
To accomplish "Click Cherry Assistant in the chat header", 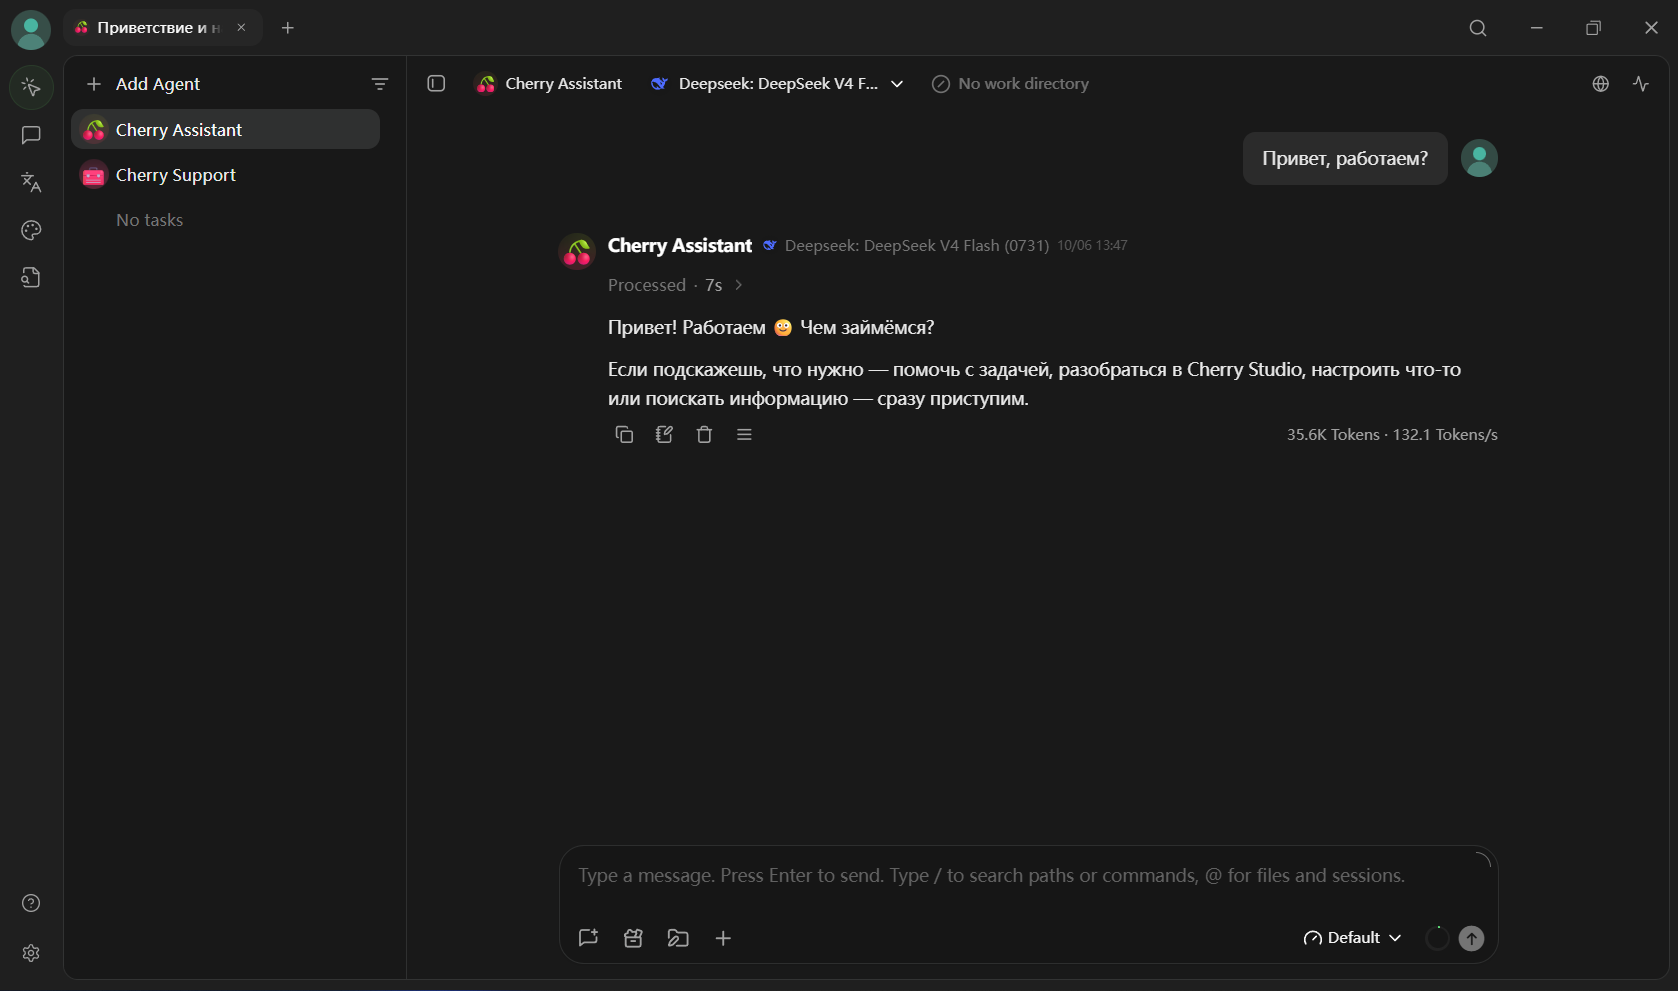I will click(x=550, y=84).
